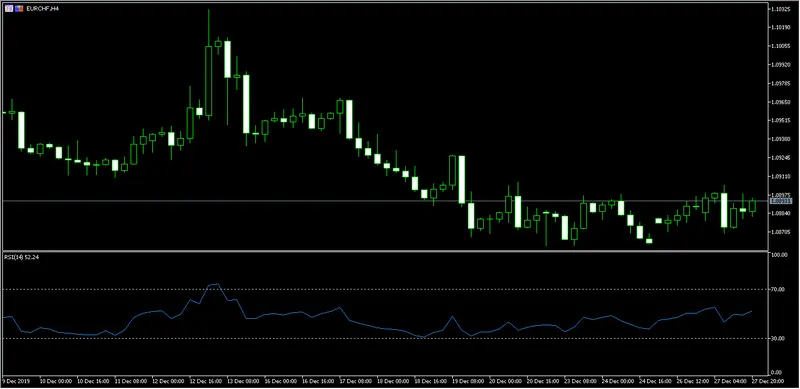The height and width of the screenshot is (389, 800).
Task: Click the 1.10325 price on the axis
Action: (x=781, y=9)
